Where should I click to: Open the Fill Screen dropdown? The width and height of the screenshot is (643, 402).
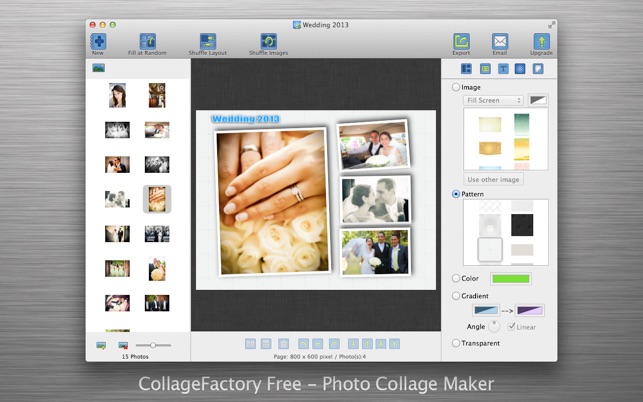click(x=493, y=100)
